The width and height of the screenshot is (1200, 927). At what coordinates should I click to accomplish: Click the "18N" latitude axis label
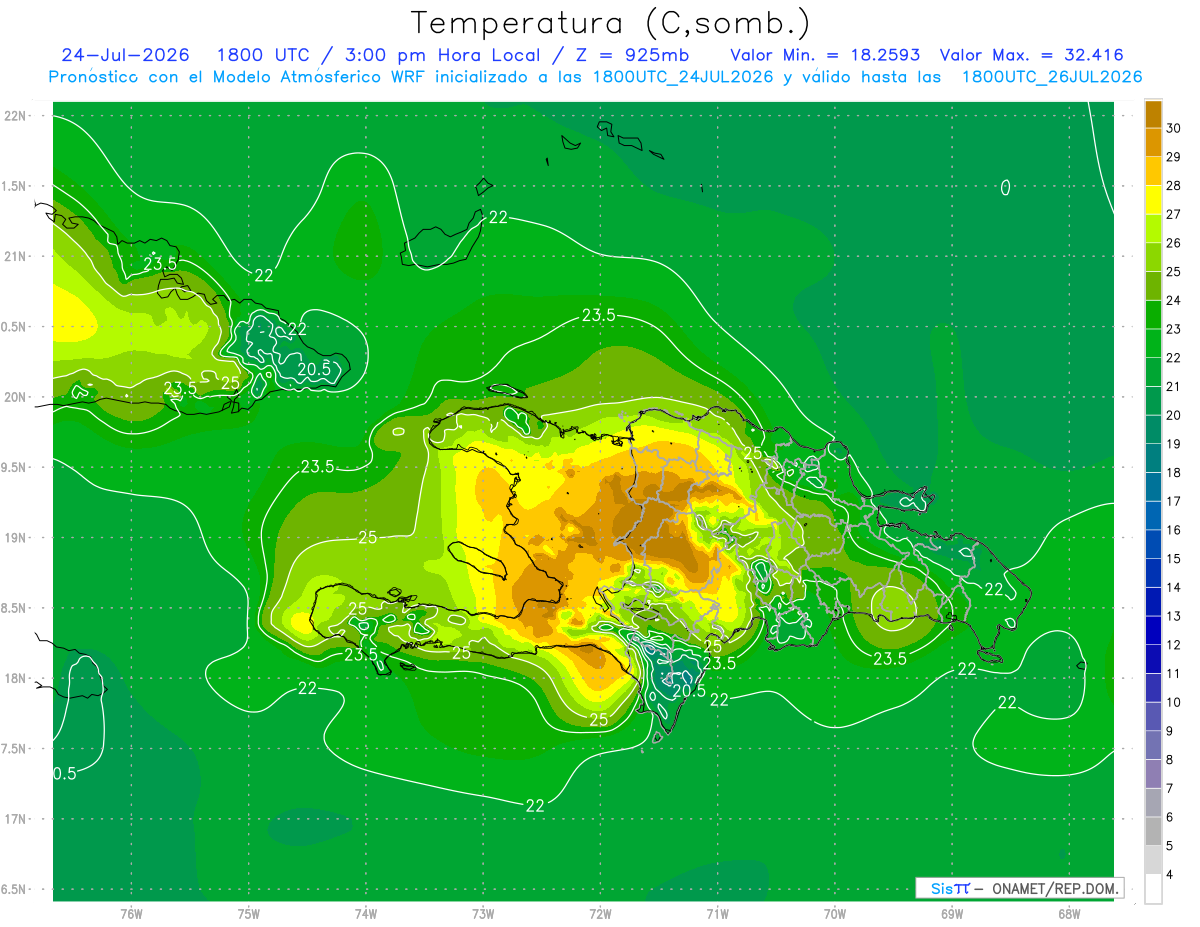click(16, 679)
